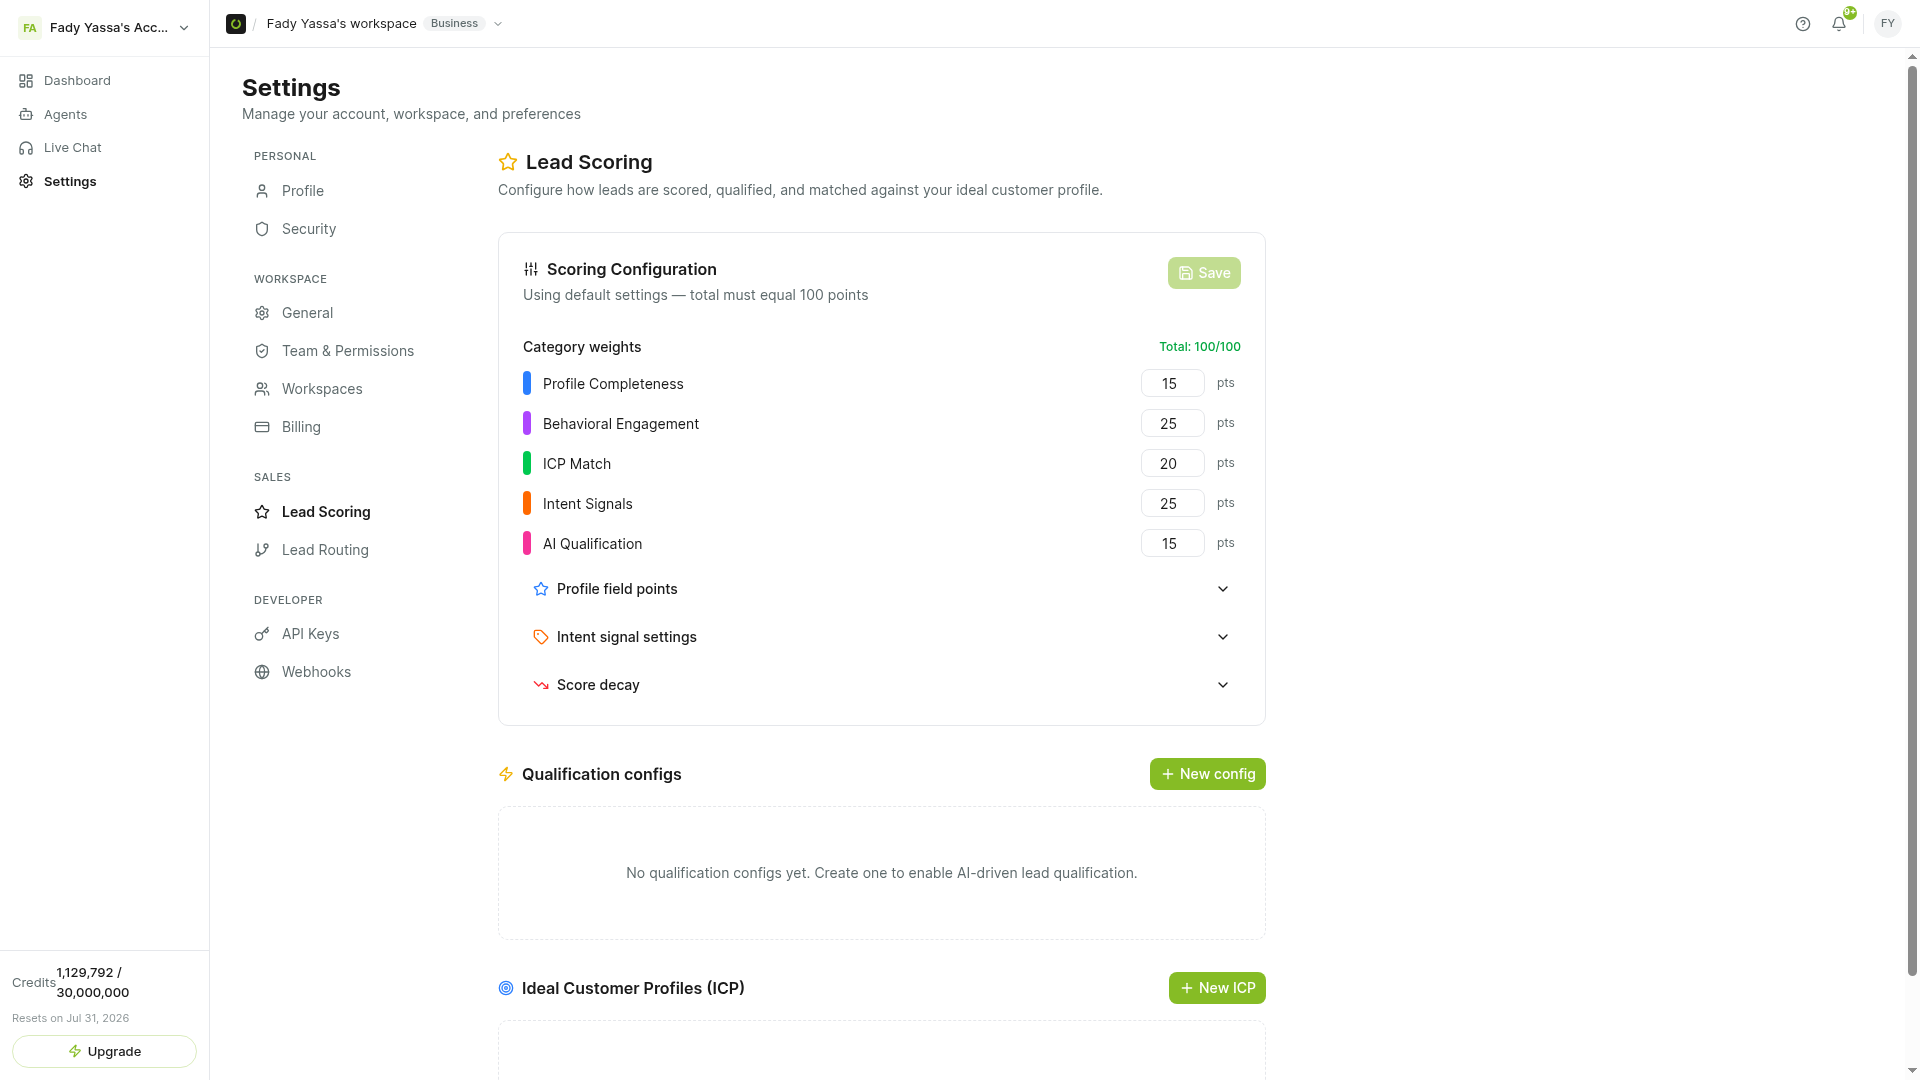Click the Live Chat headset icon

(x=26, y=148)
